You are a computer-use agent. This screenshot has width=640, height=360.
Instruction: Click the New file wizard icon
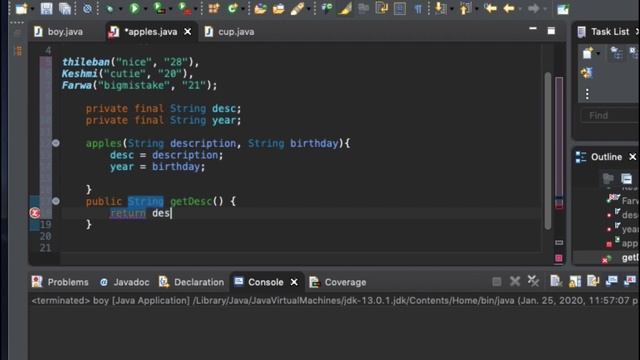point(21,8)
